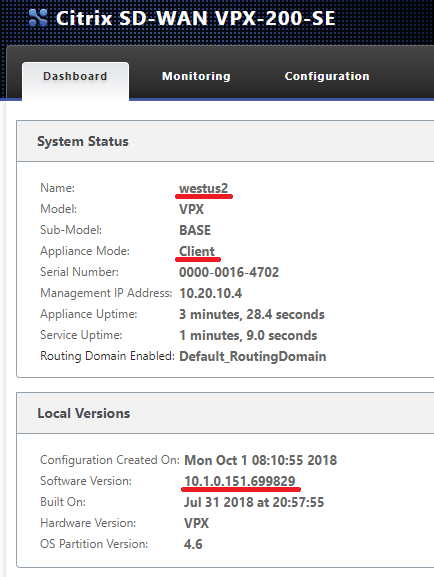Switch to the Monitoring tab
Screen dimensions: 434x577
[196, 76]
